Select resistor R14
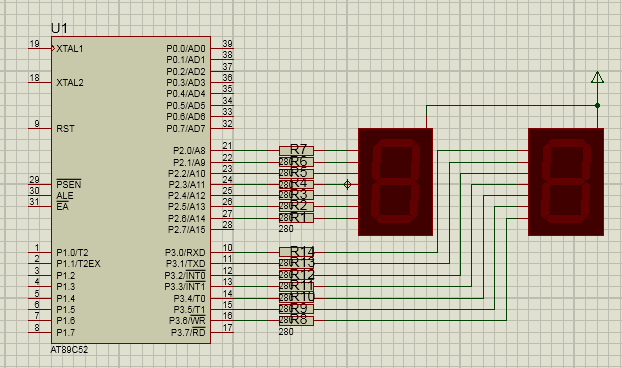The image size is (622, 368). (x=296, y=252)
